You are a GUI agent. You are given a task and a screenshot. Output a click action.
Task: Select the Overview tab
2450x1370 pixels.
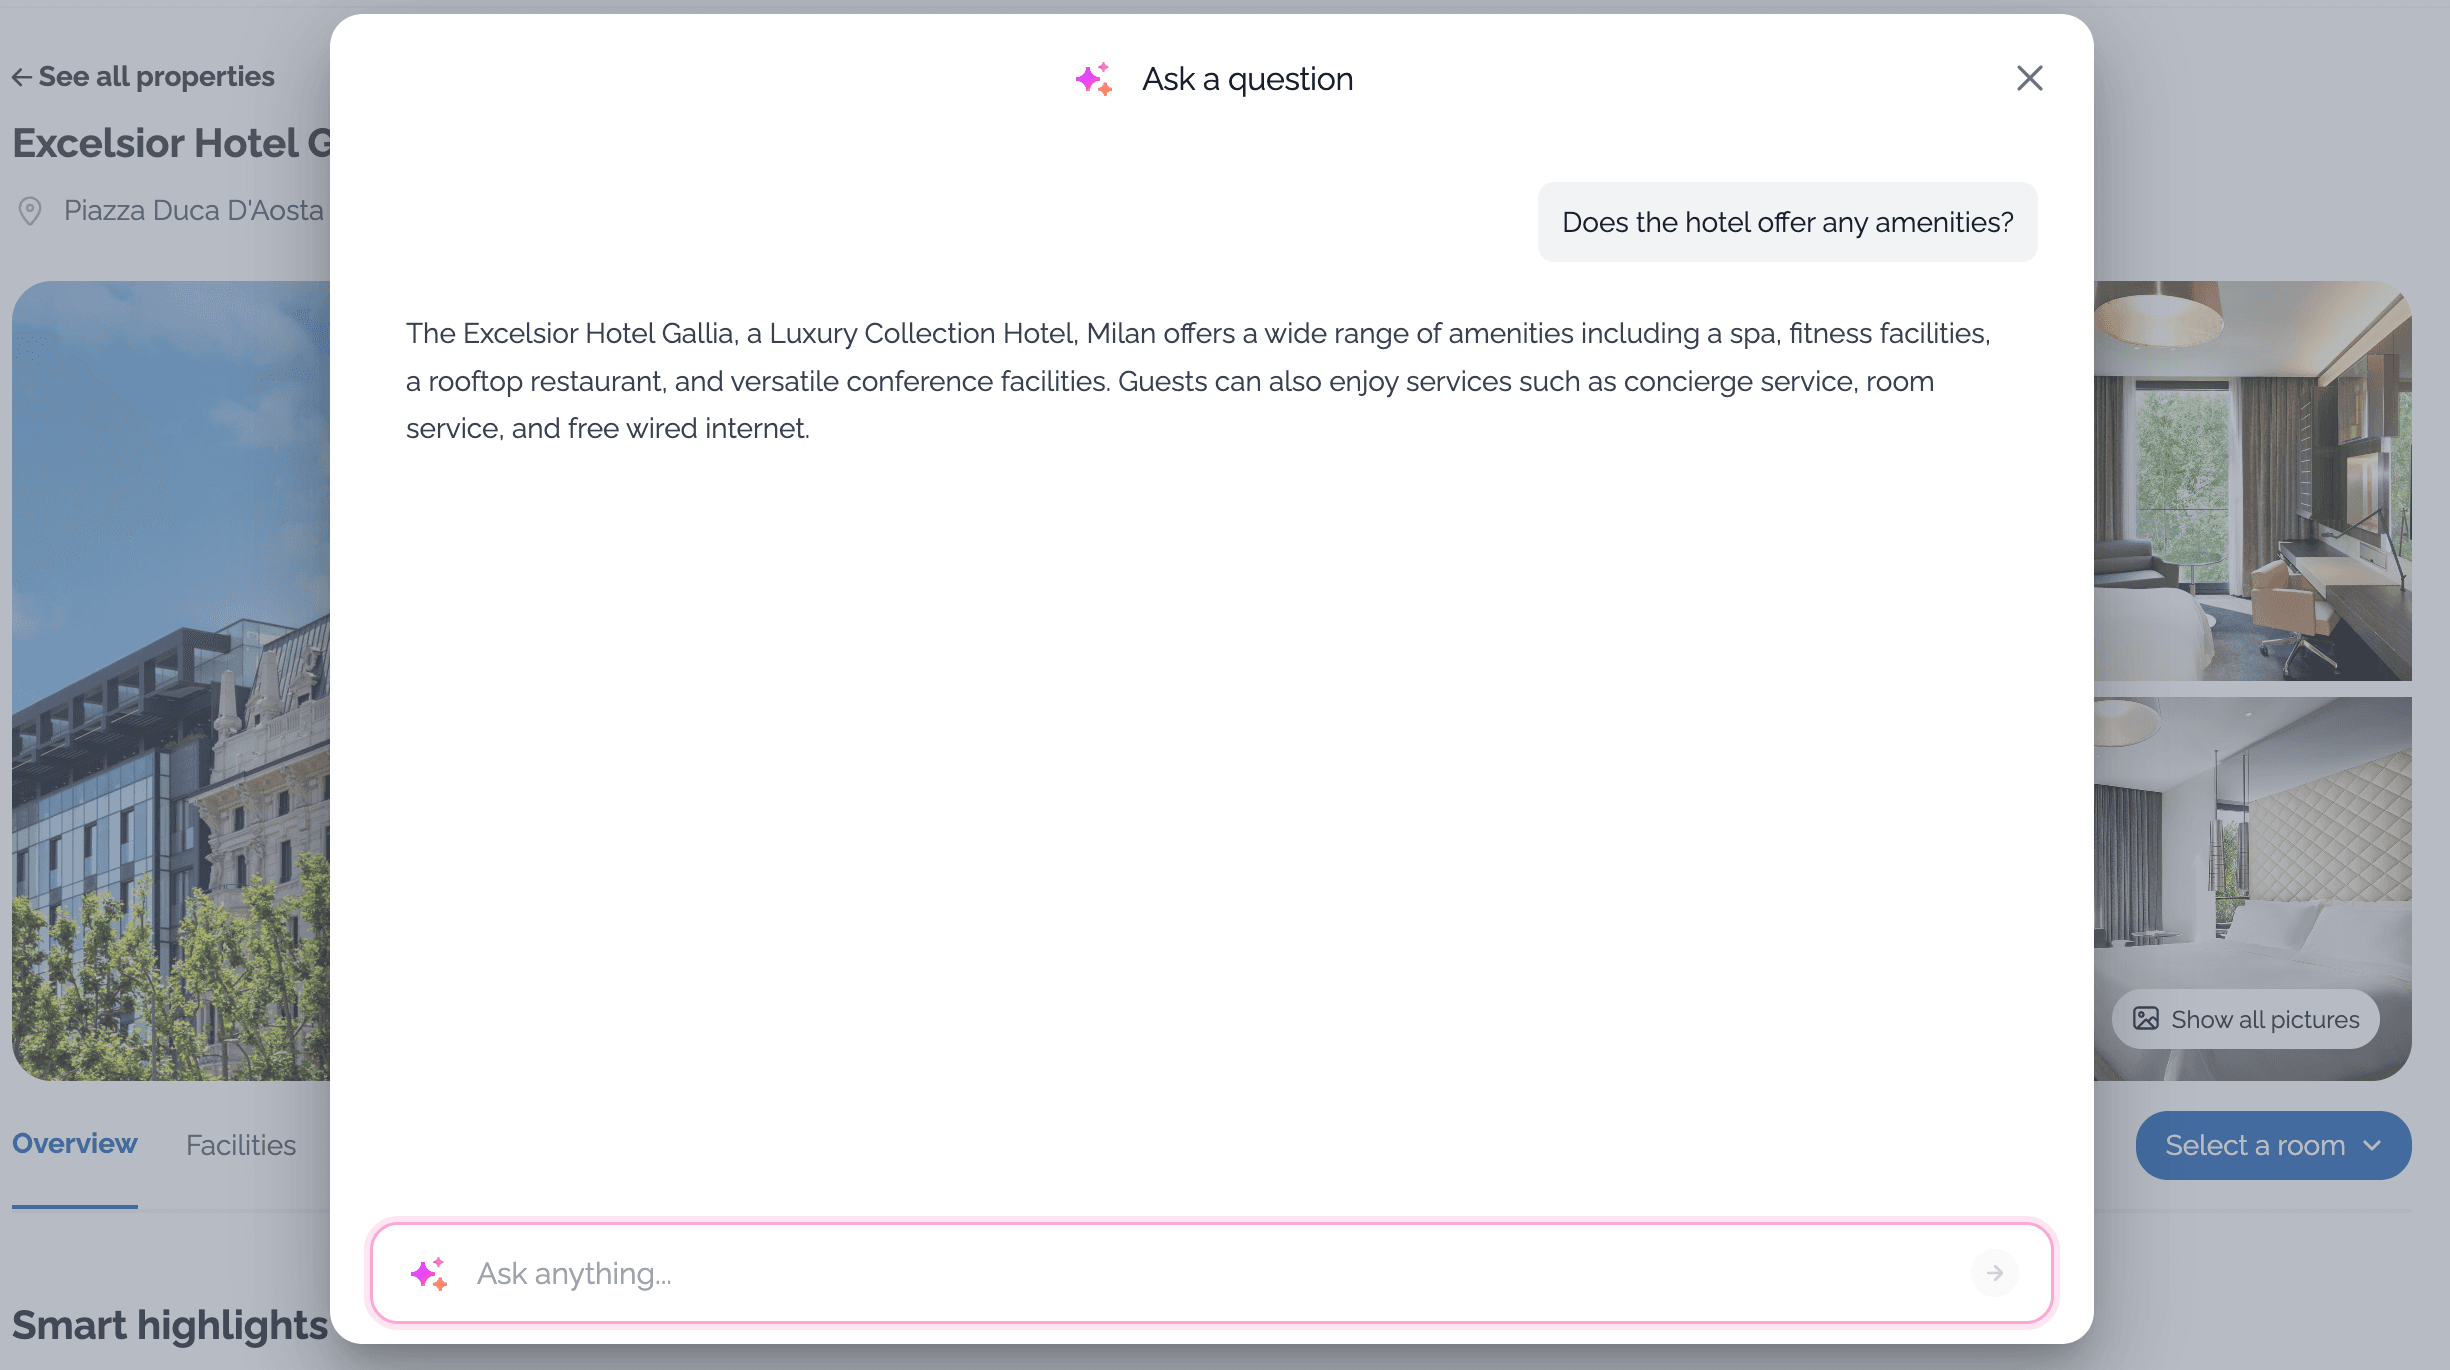pyautogui.click(x=74, y=1143)
